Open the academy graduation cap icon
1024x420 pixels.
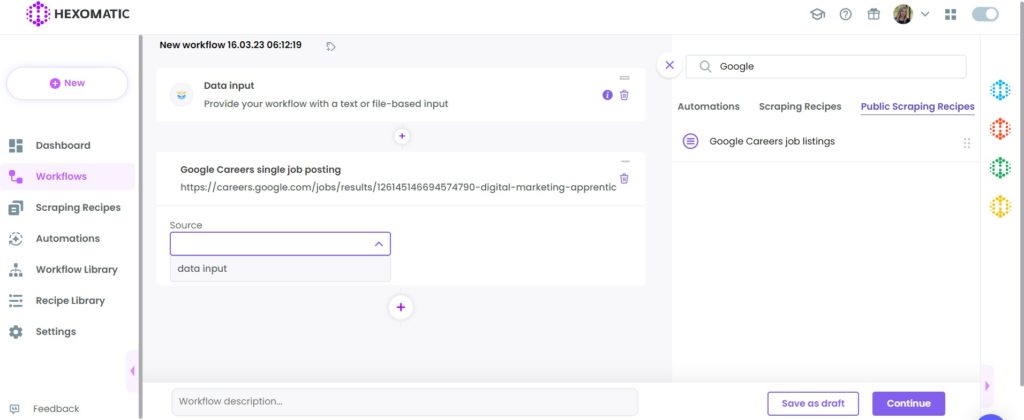818,14
